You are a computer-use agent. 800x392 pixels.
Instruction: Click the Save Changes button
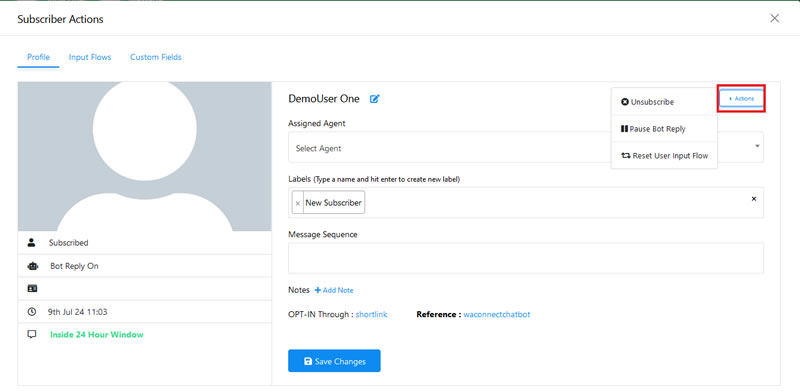334,361
